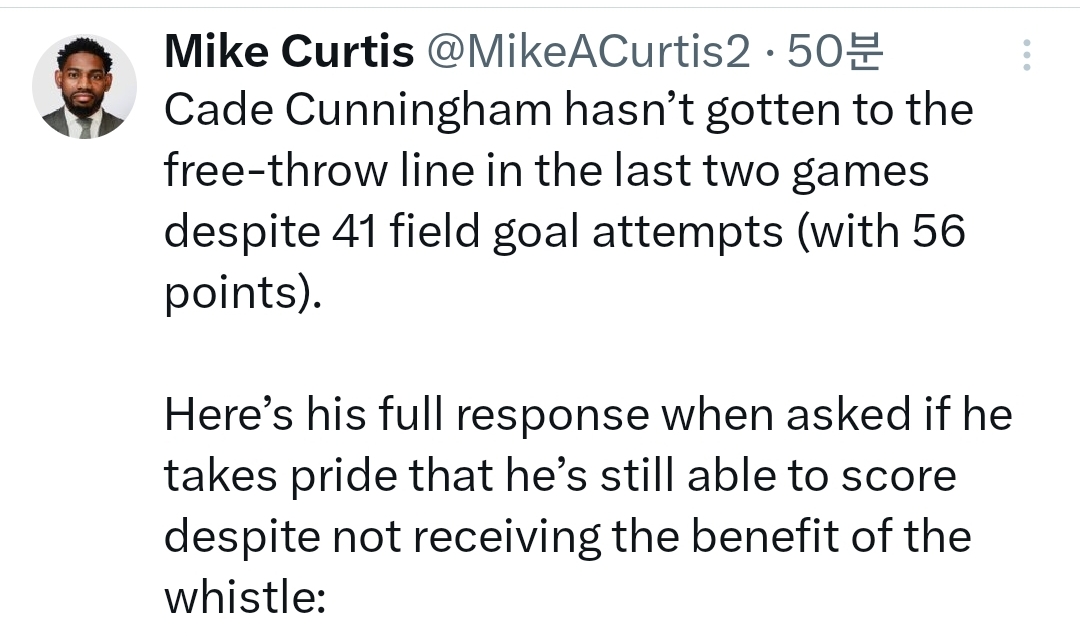Screen dimensions: 1080x636
Task: Click the word 'whistle:' ending the tweet
Action: [x=245, y=597]
